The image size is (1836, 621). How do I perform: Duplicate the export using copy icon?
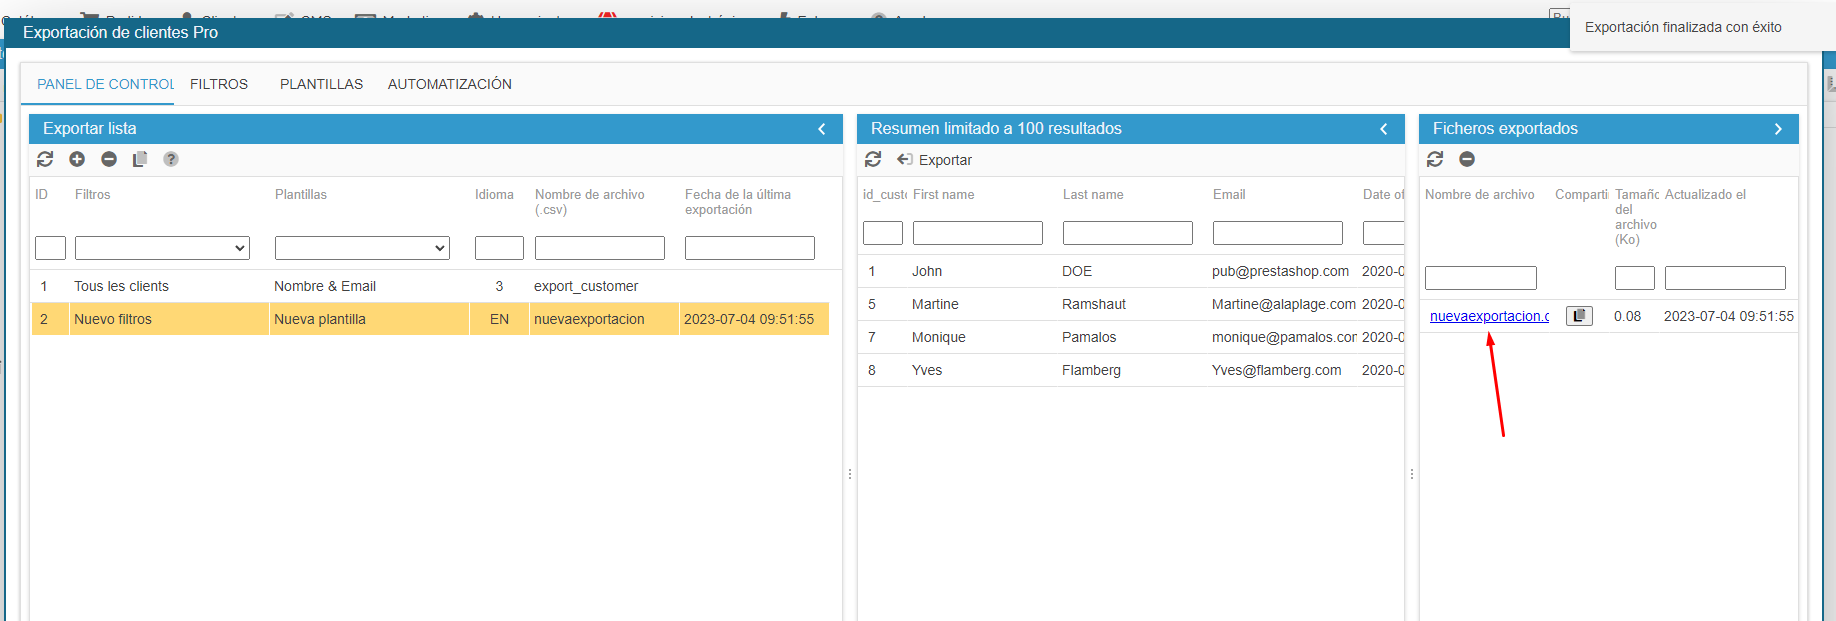tap(140, 159)
